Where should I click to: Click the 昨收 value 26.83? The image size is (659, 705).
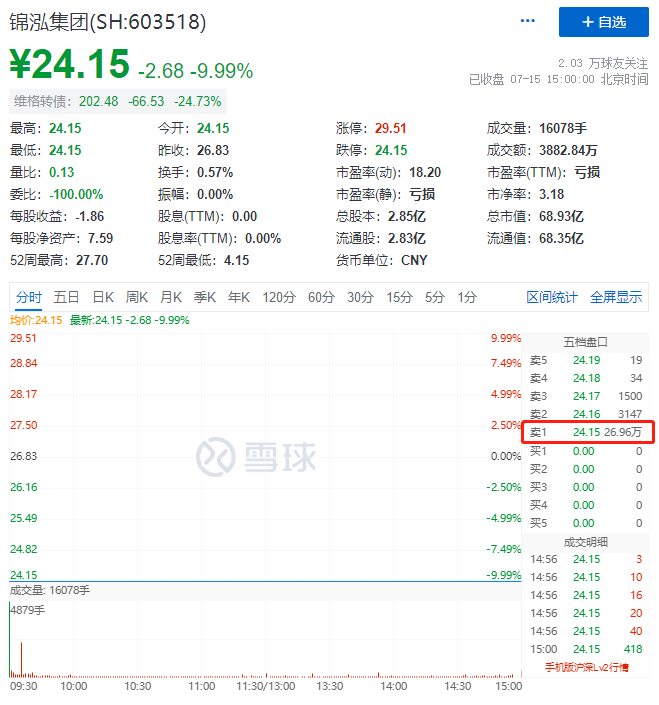[x=213, y=150]
